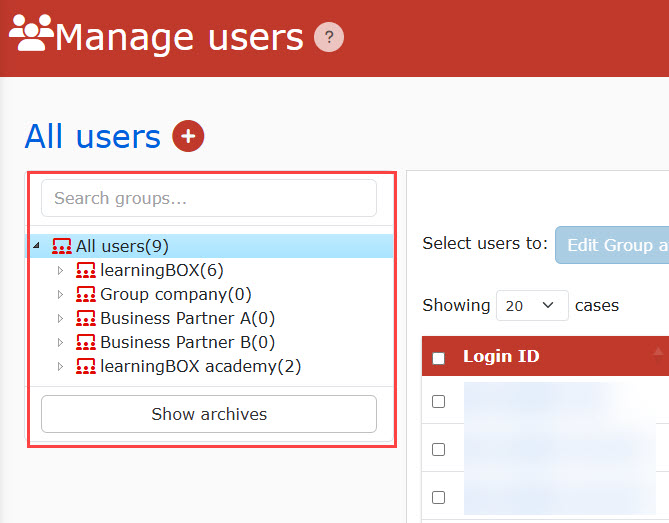This screenshot has width=669, height=523.
Task: Click the red plus add user icon
Action: point(188,136)
